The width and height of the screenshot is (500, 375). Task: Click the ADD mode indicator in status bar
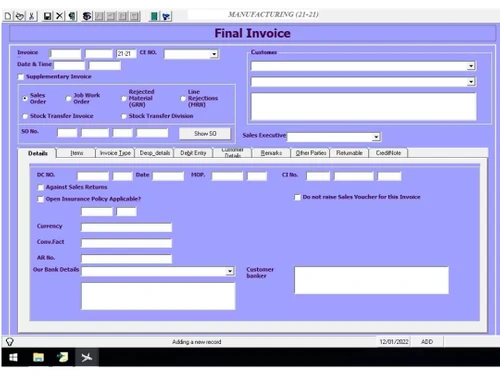click(x=427, y=342)
